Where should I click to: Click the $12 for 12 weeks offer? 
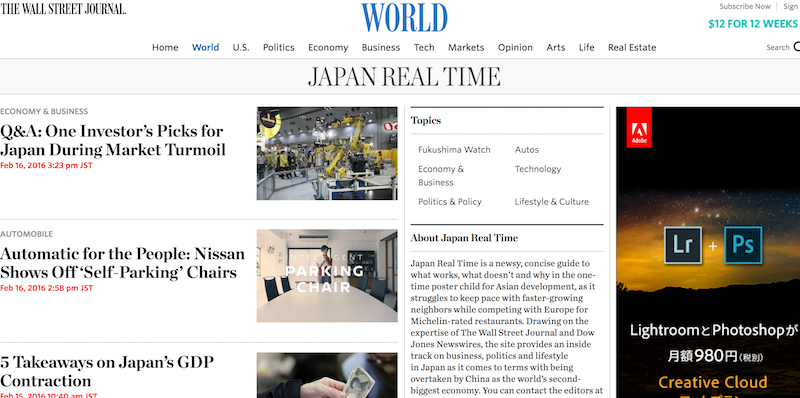[753, 24]
